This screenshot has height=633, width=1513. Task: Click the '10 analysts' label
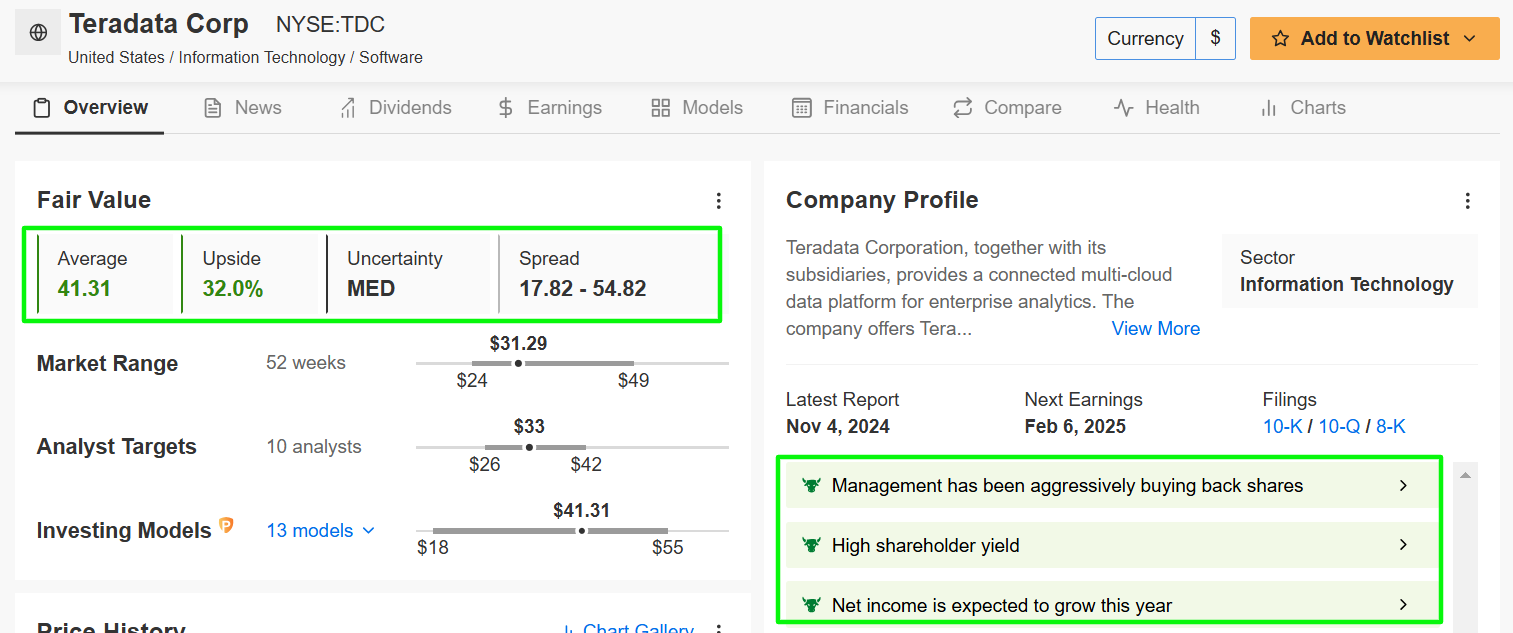point(314,447)
